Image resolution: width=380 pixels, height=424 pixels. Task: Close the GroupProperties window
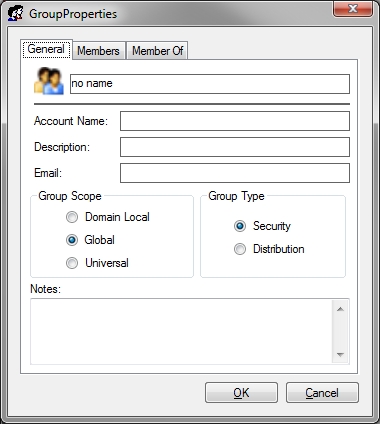tap(353, 9)
